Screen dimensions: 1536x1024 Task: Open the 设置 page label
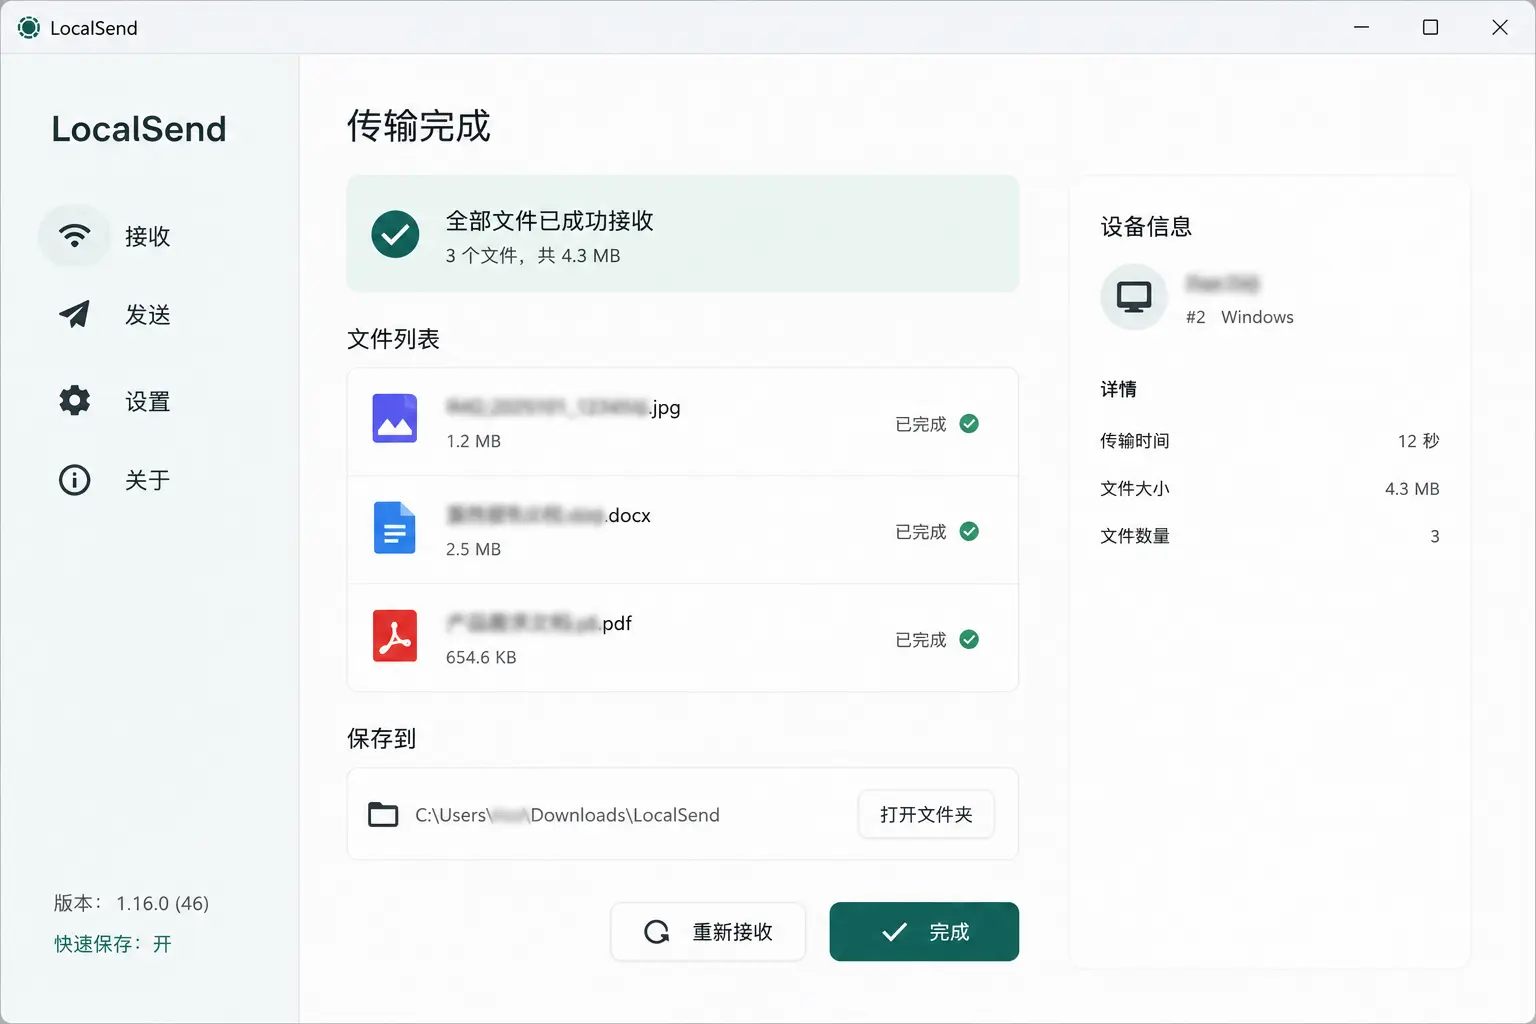click(x=148, y=402)
